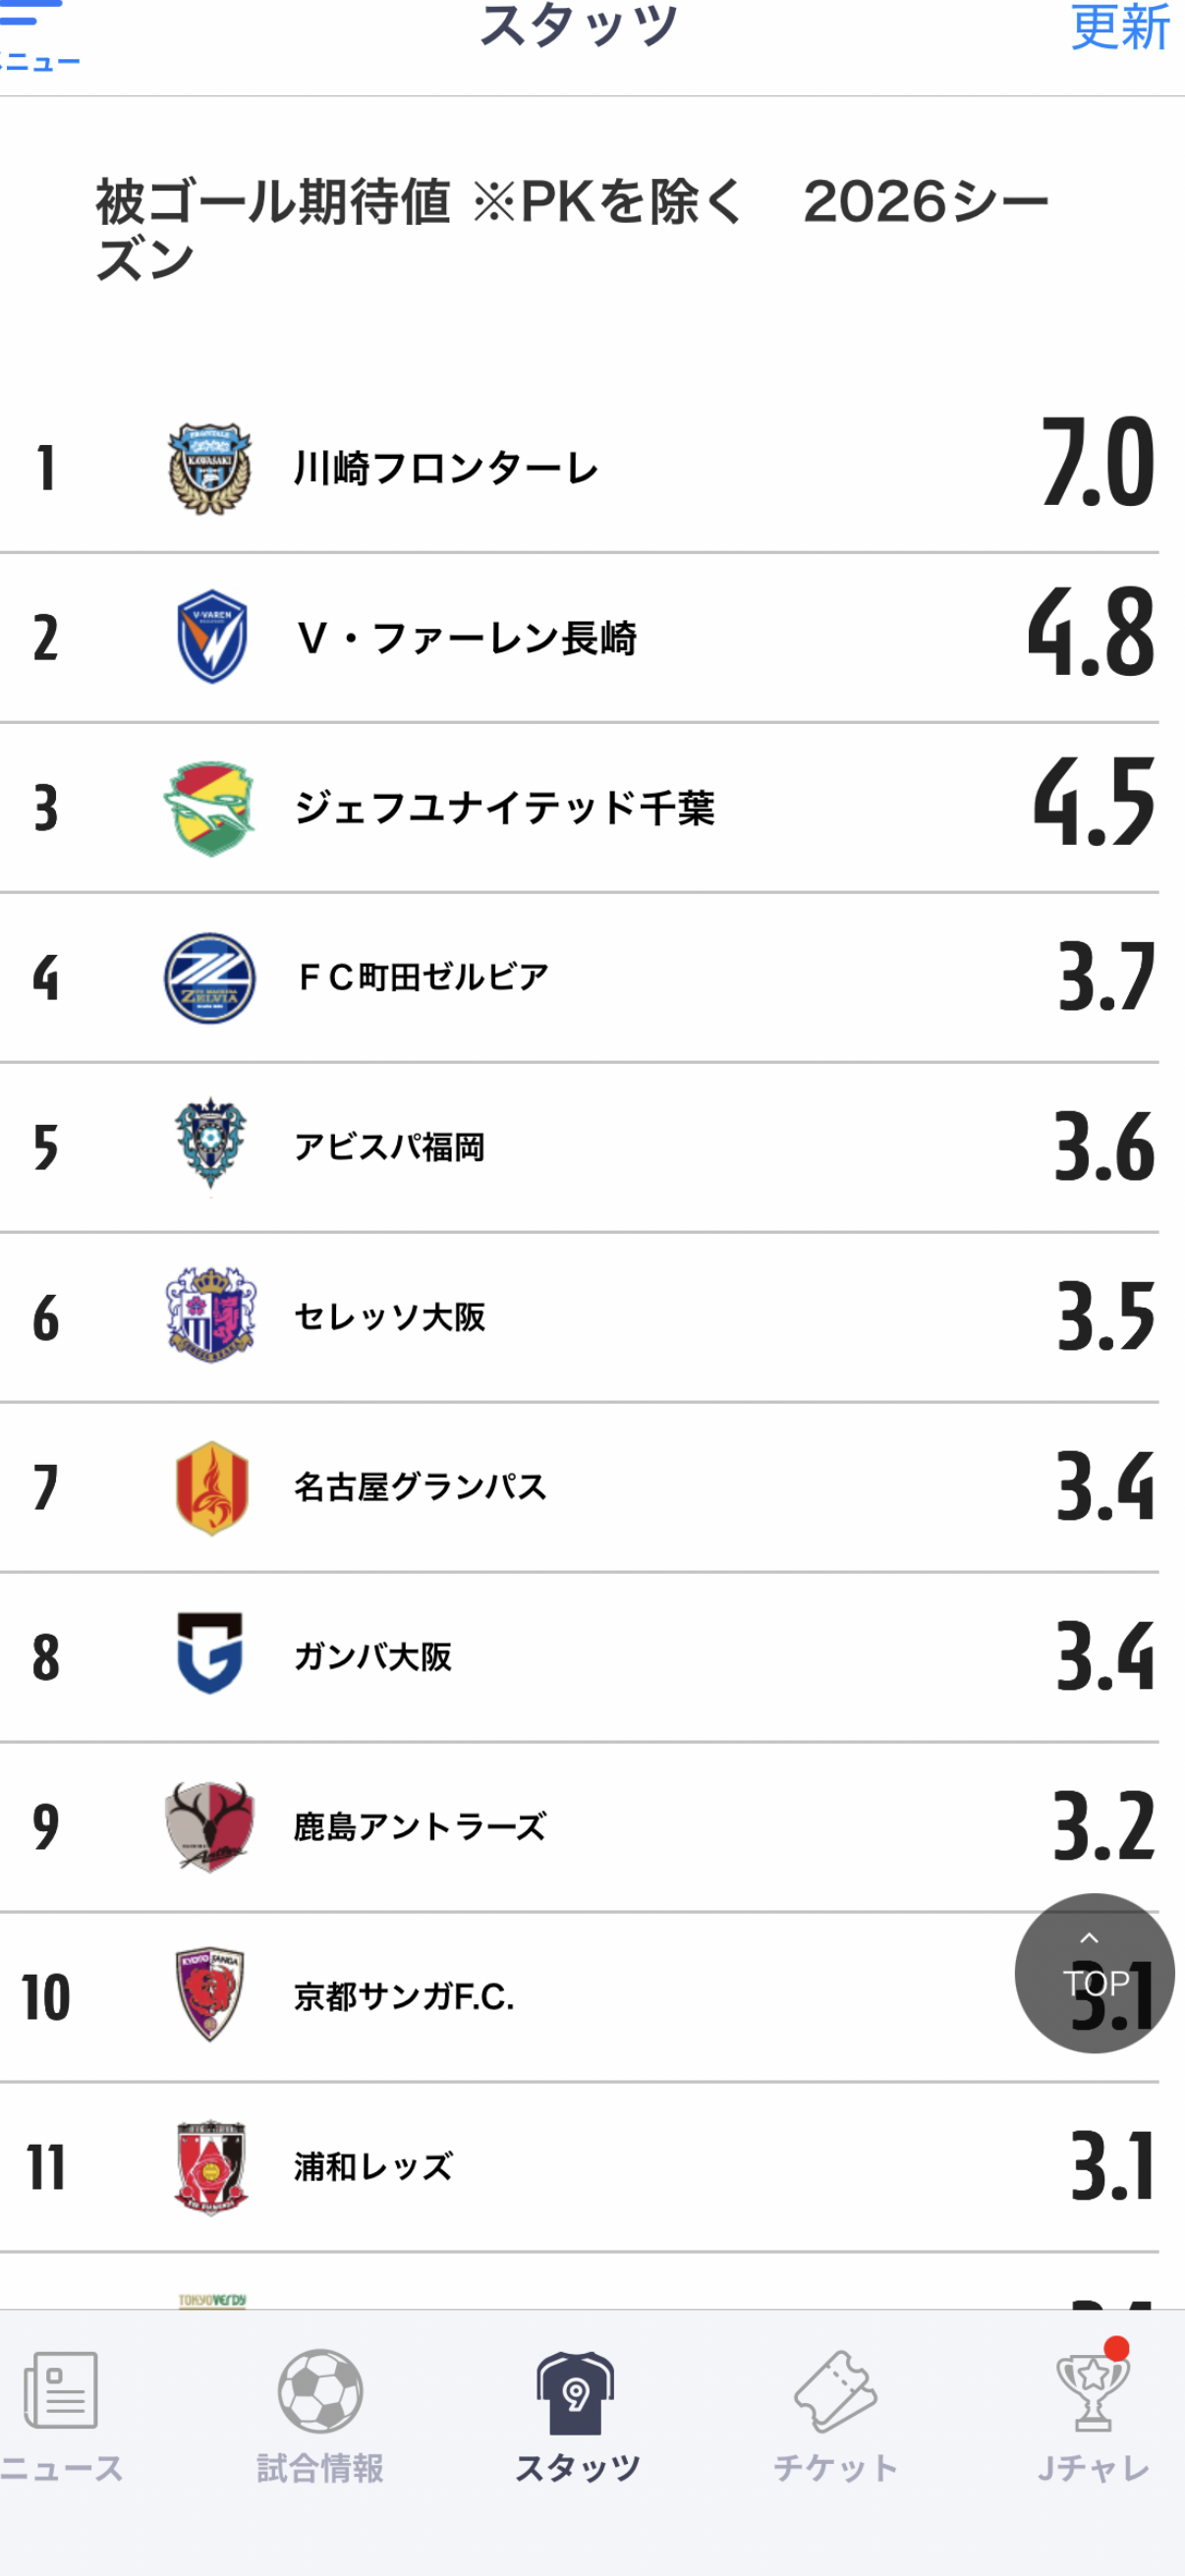The image size is (1185, 2576).
Task: Select the 浦和レッズ team name
Action: [373, 2167]
